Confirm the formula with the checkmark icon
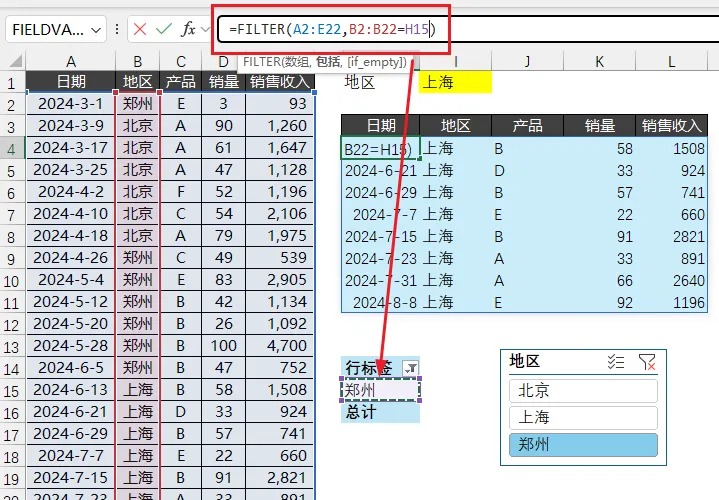Viewport: 719px width, 500px height. 163,30
